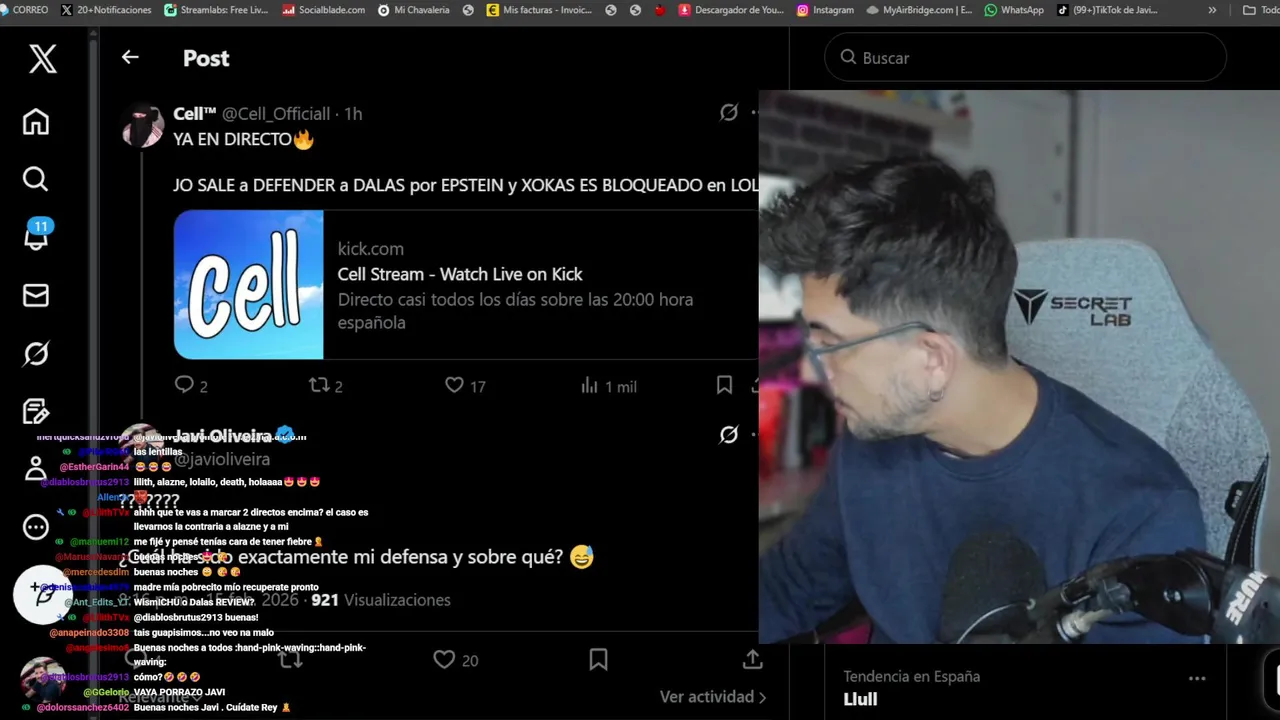Repost Cell's post showing 2 reposts
Viewport: 1280px width, 720px height.
tap(325, 385)
